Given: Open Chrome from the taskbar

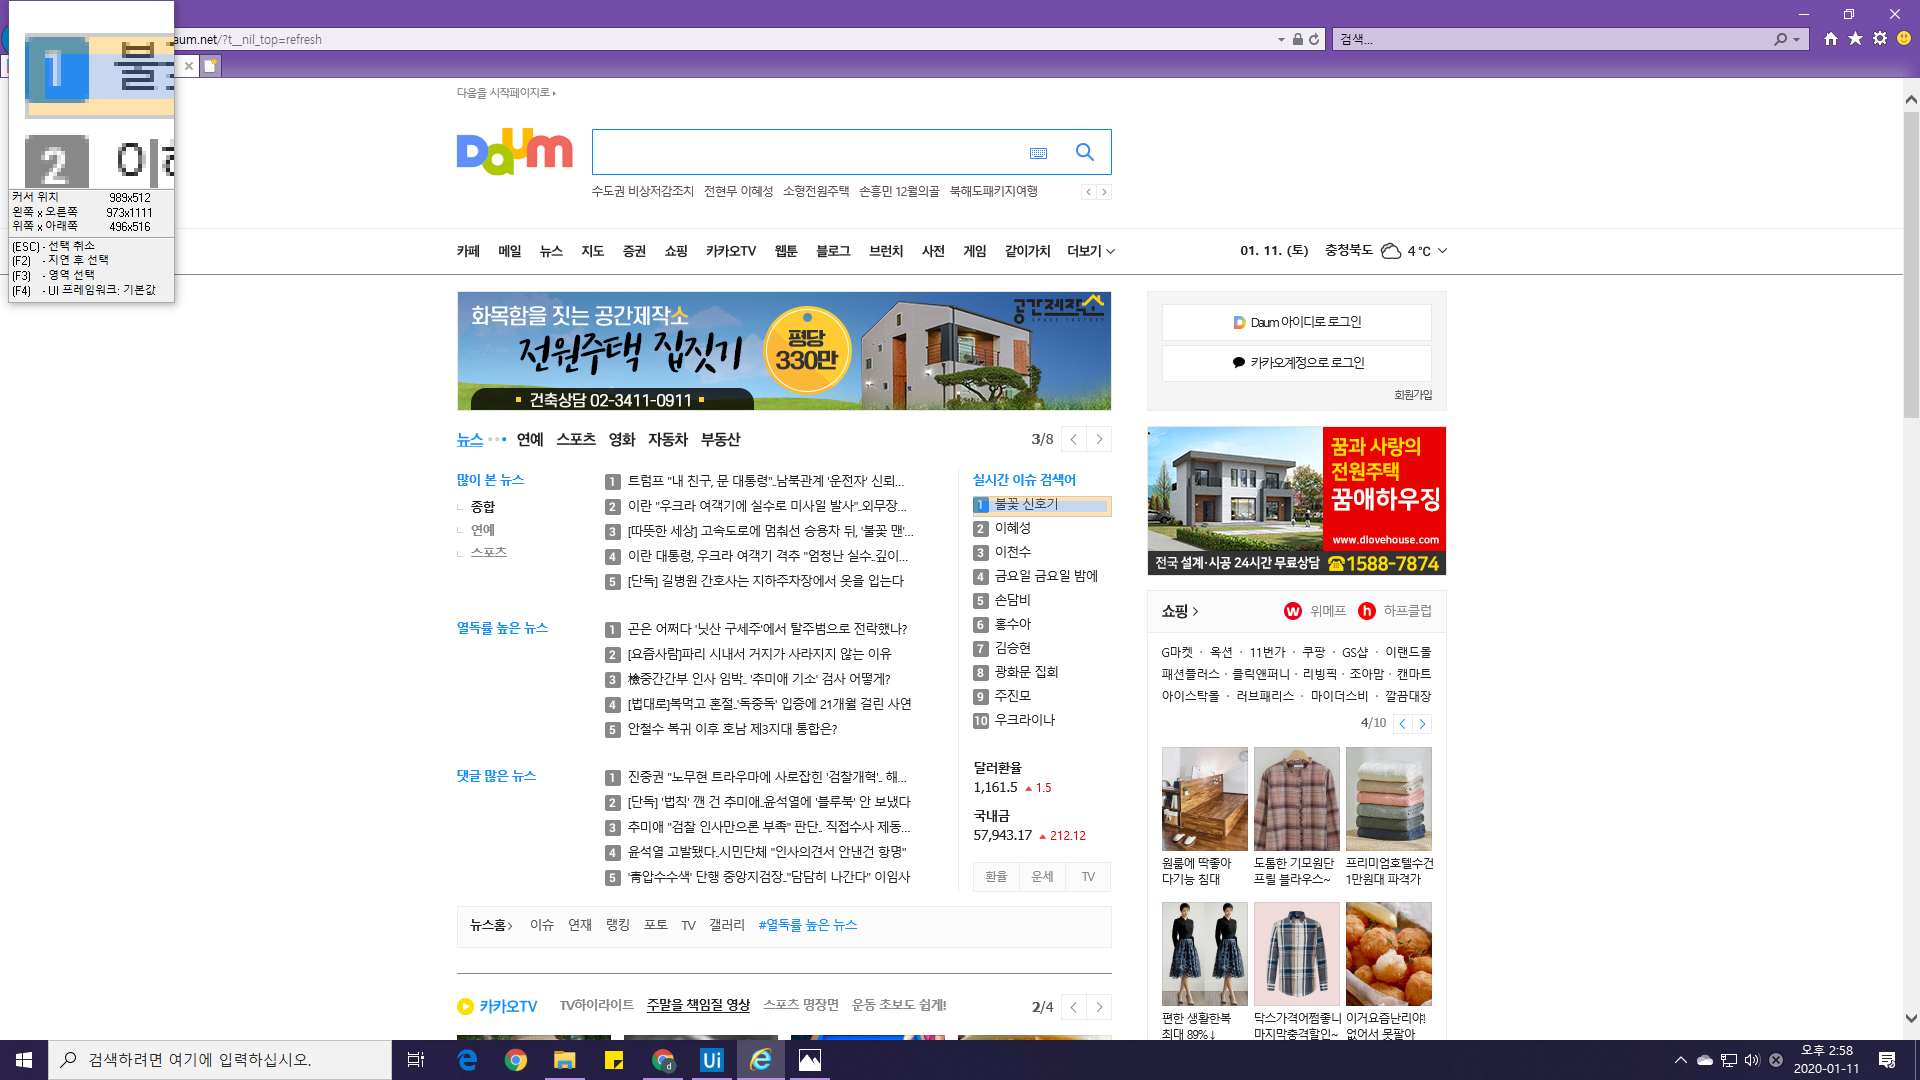Looking at the screenshot, I should [516, 1060].
